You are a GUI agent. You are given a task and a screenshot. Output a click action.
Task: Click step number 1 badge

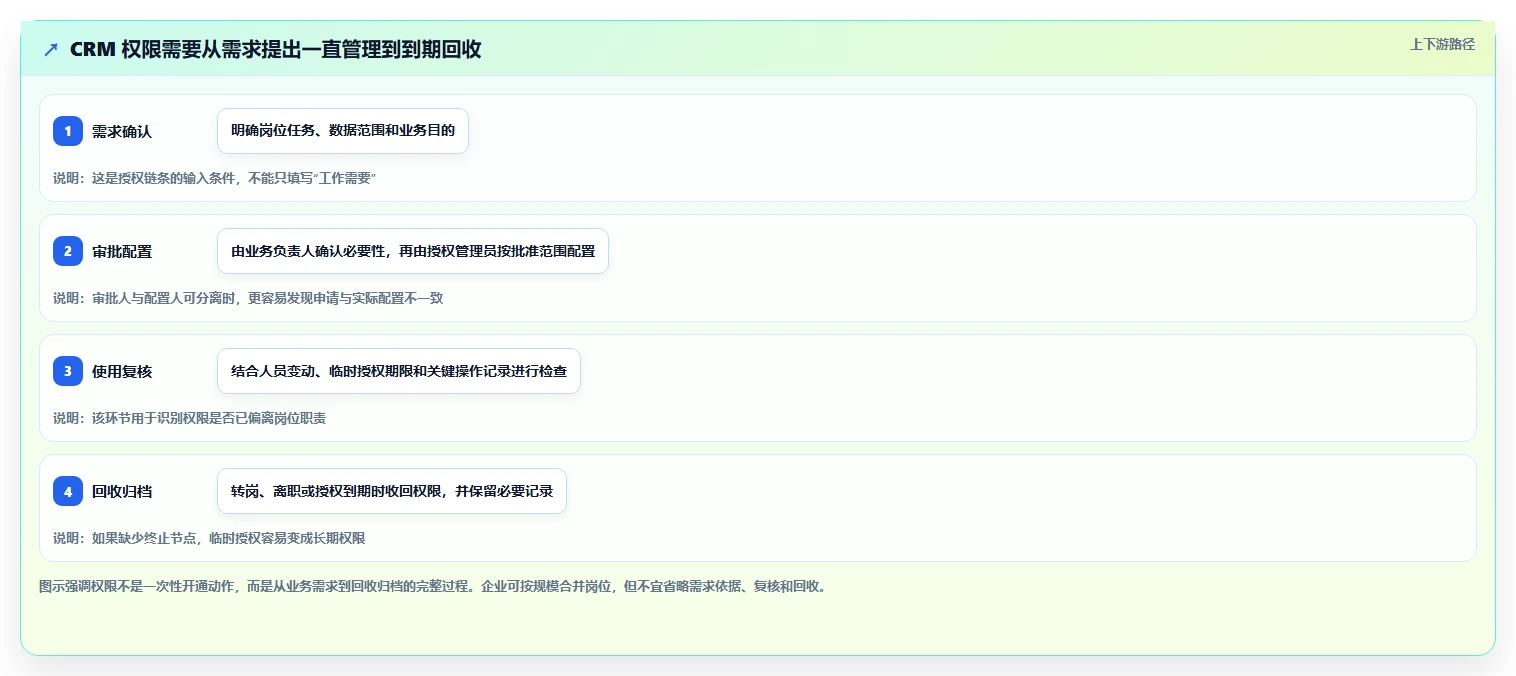(68, 131)
